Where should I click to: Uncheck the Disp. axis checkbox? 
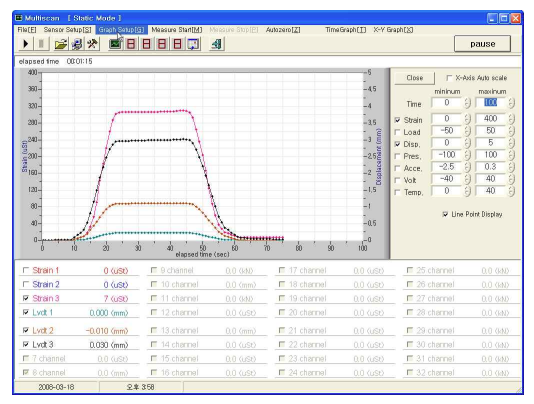pyautogui.click(x=397, y=144)
